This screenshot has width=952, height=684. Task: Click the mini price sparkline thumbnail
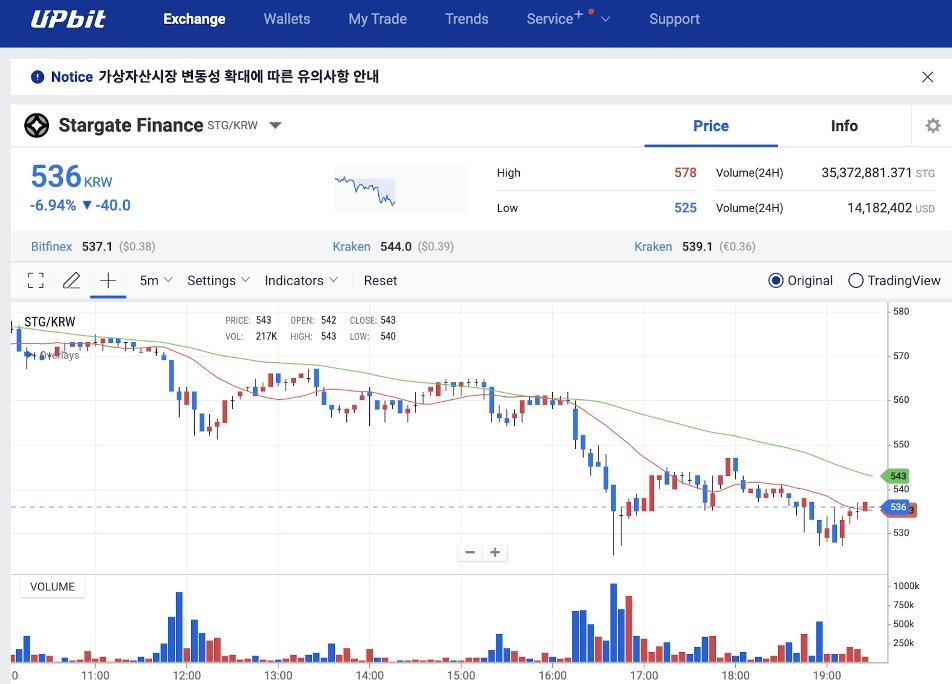[401, 190]
